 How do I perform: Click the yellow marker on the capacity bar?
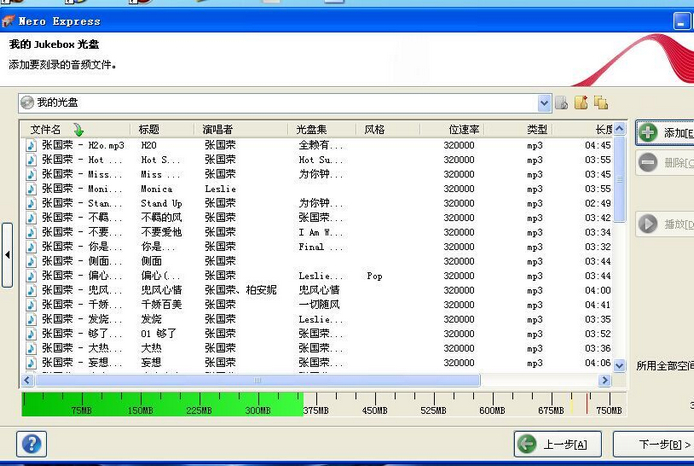[571, 404]
